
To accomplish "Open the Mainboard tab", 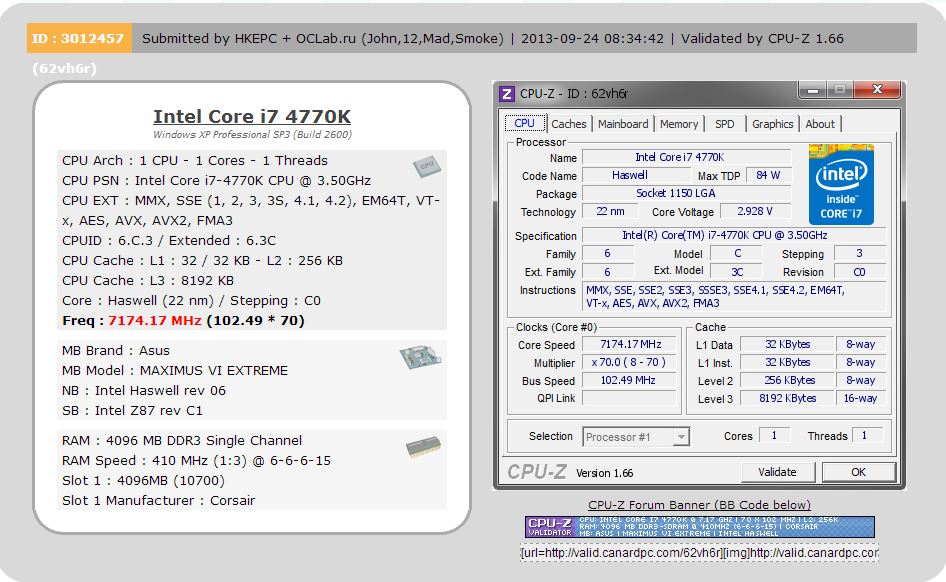I will coord(623,124).
